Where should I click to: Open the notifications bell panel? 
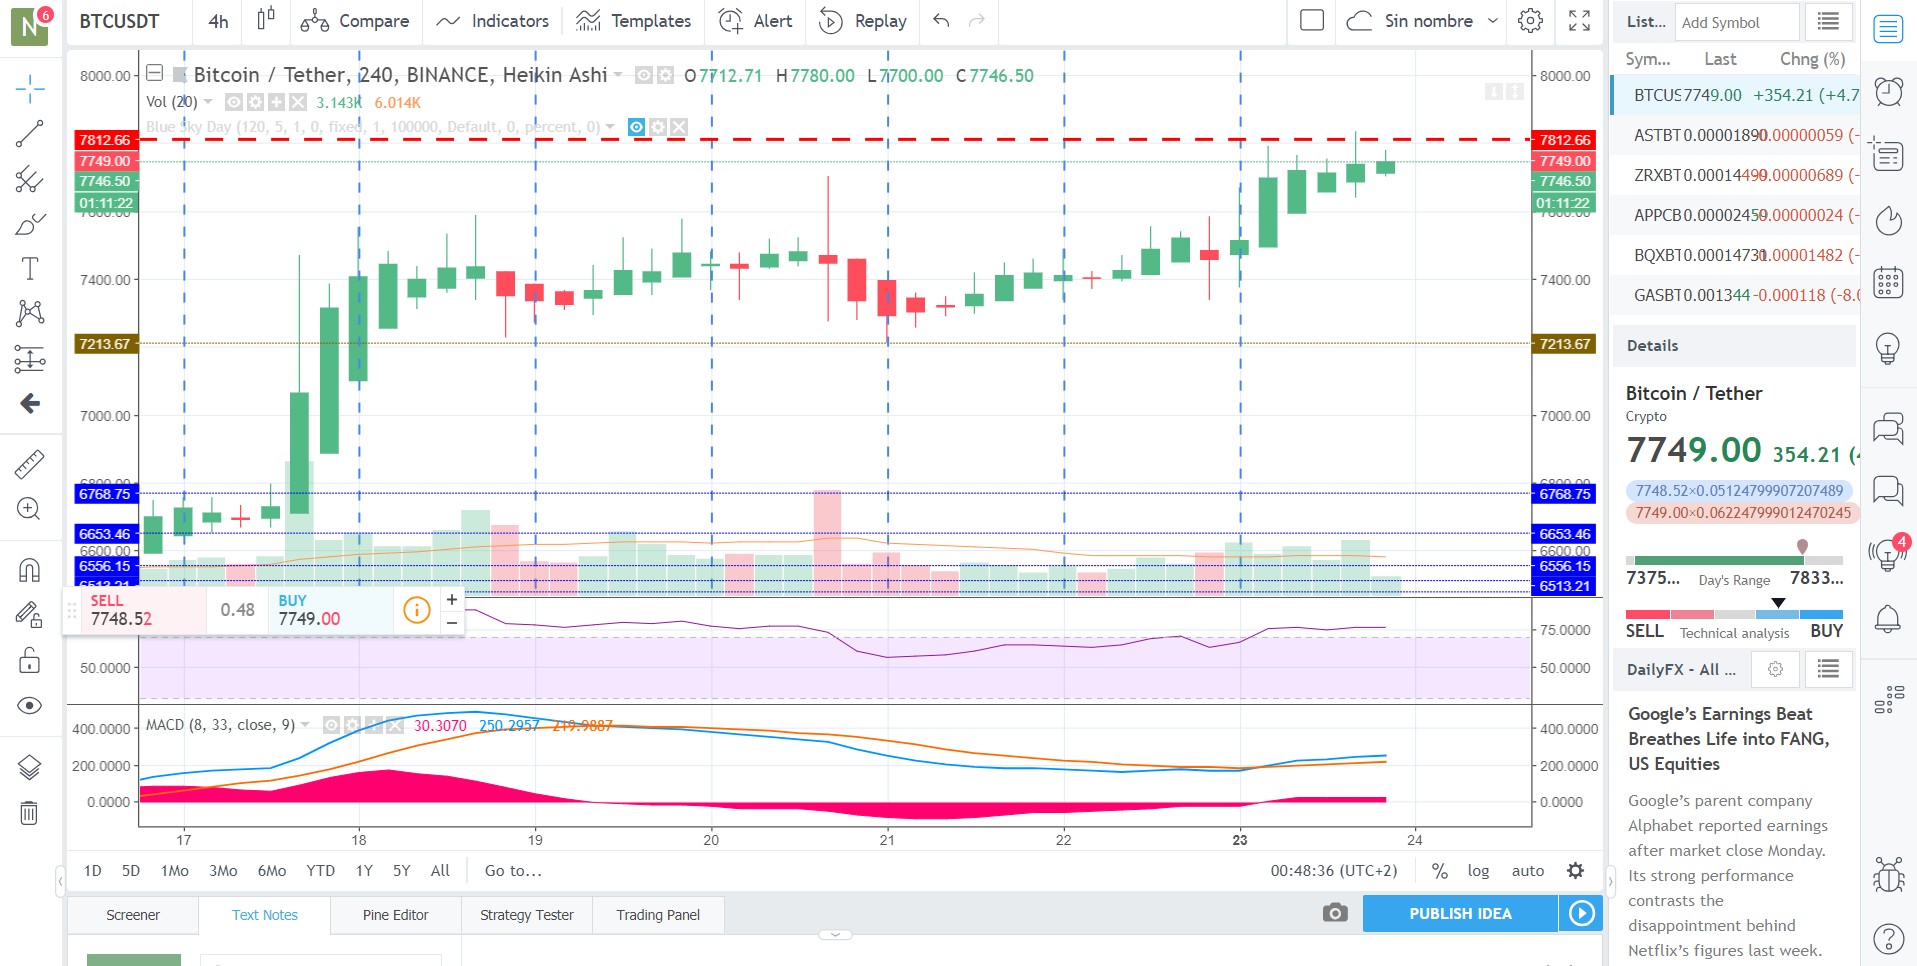tap(1888, 619)
